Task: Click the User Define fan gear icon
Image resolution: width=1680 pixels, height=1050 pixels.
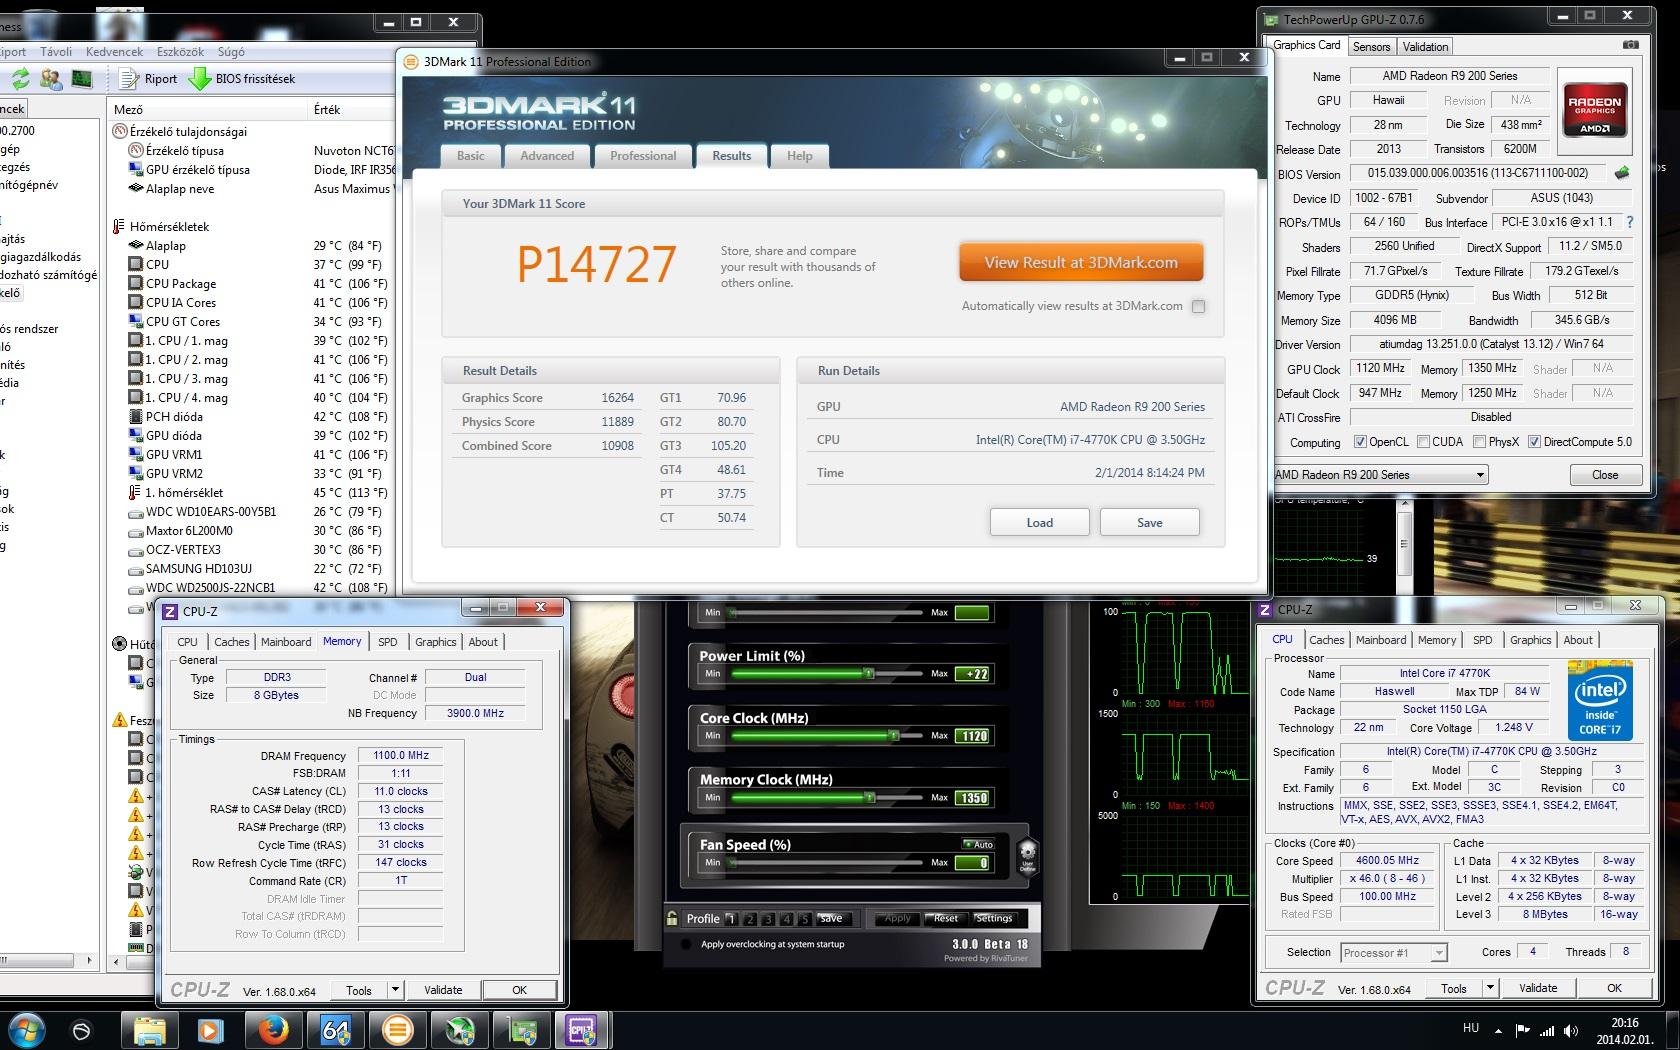Action: coord(1027,857)
